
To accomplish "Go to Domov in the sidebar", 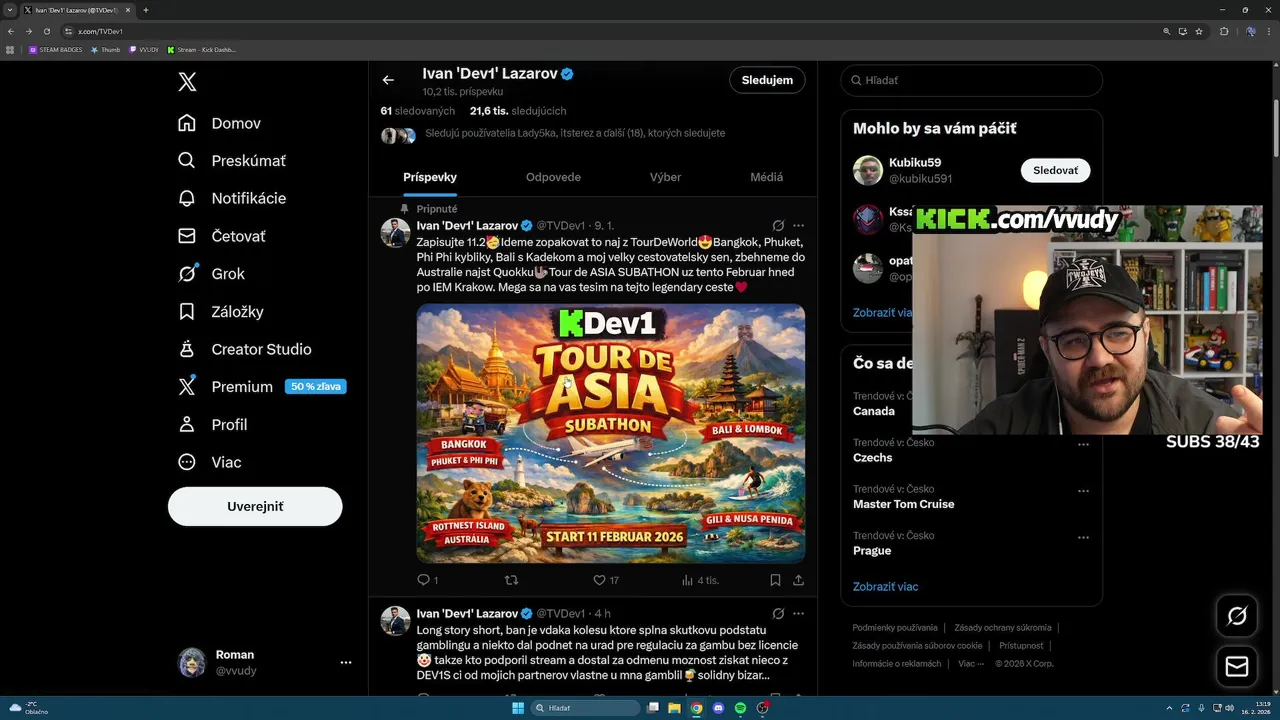I will pyautogui.click(x=220, y=123).
